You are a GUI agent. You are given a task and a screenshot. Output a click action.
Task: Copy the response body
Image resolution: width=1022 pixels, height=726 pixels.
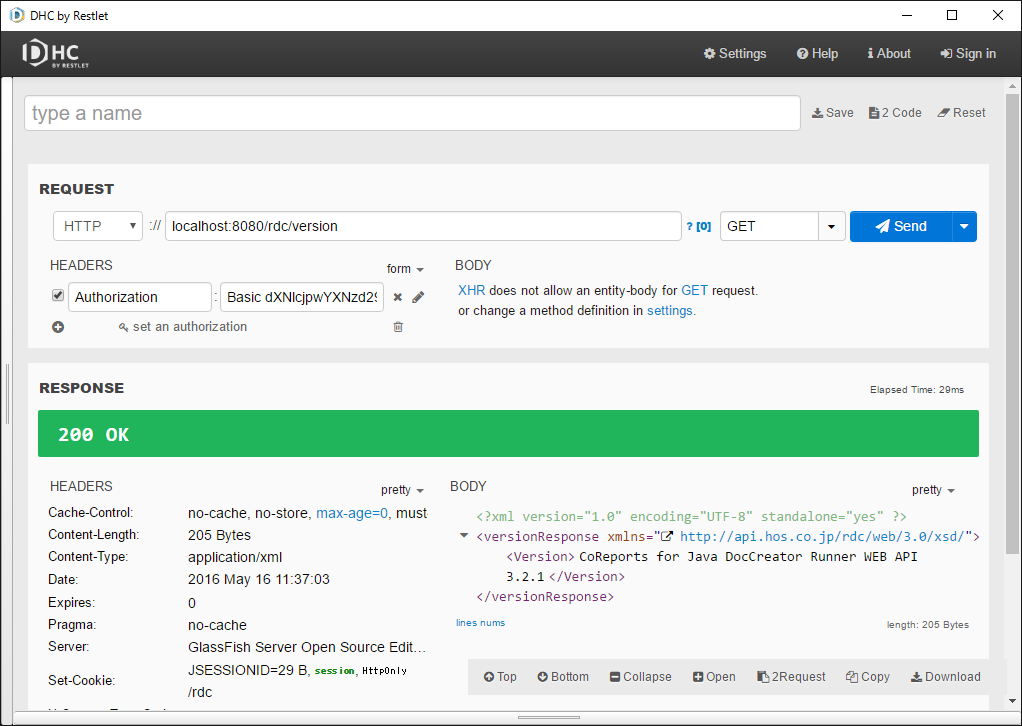coord(867,677)
